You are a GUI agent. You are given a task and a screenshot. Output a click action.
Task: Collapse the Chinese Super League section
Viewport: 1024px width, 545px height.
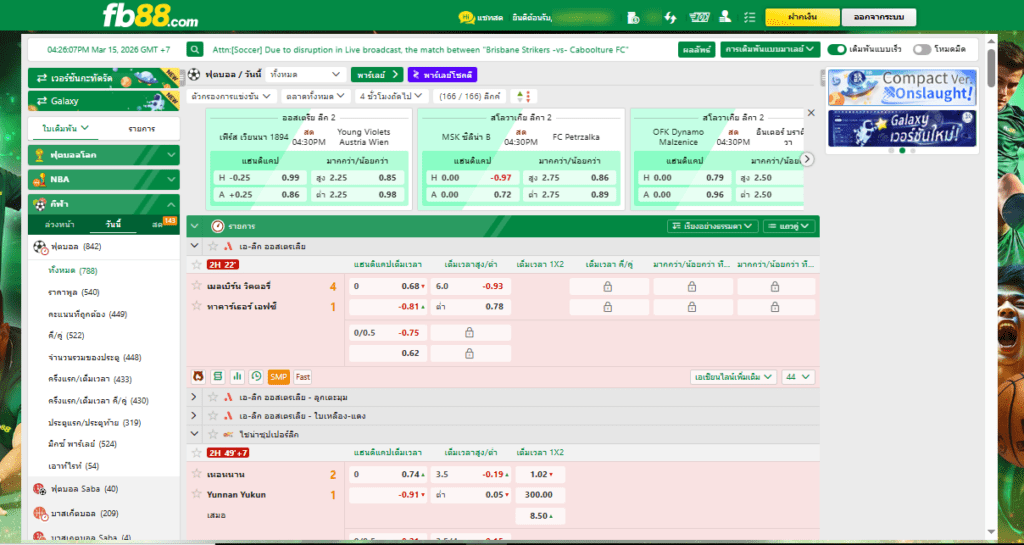[194, 434]
